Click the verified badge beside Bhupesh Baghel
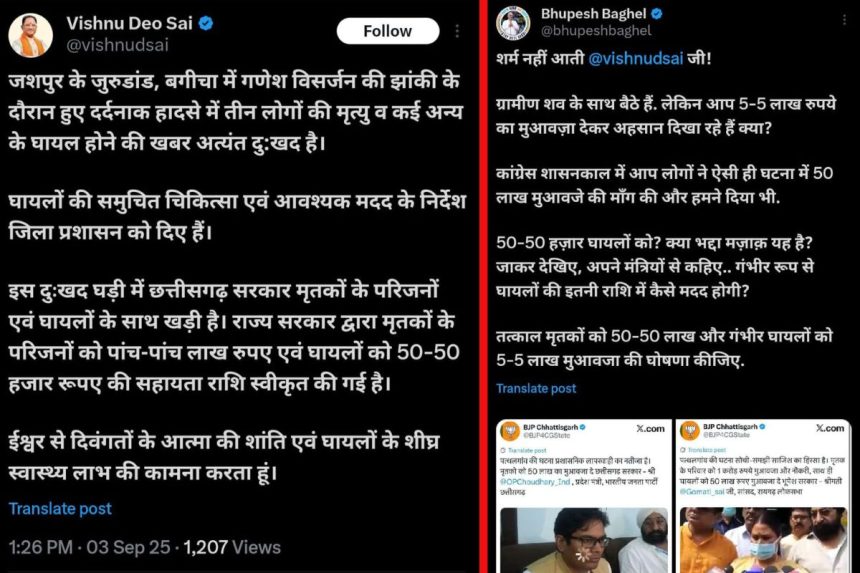The width and height of the screenshot is (860, 573). tap(657, 14)
